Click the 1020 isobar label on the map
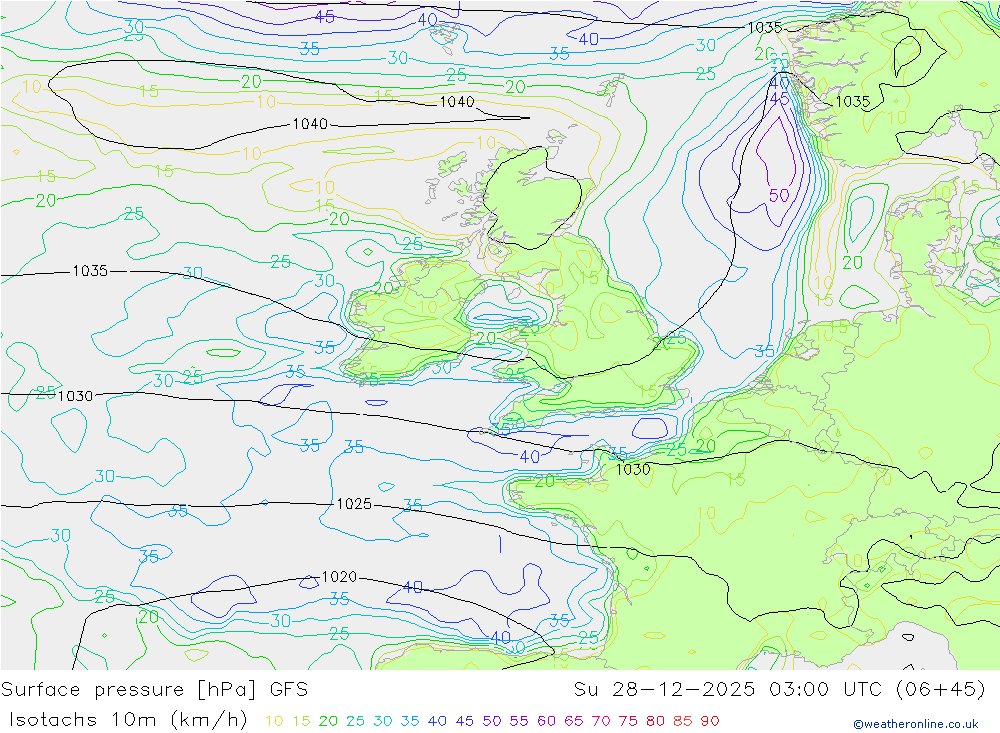Screen dimensions: 1000x733 pyautogui.click(x=339, y=577)
